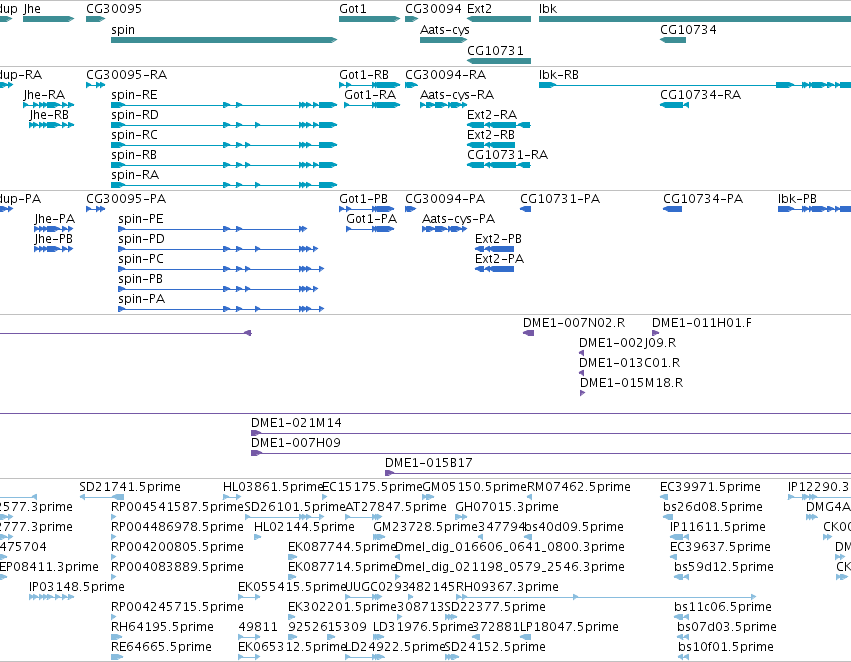Select transcript spin-RD

pos(224,125)
